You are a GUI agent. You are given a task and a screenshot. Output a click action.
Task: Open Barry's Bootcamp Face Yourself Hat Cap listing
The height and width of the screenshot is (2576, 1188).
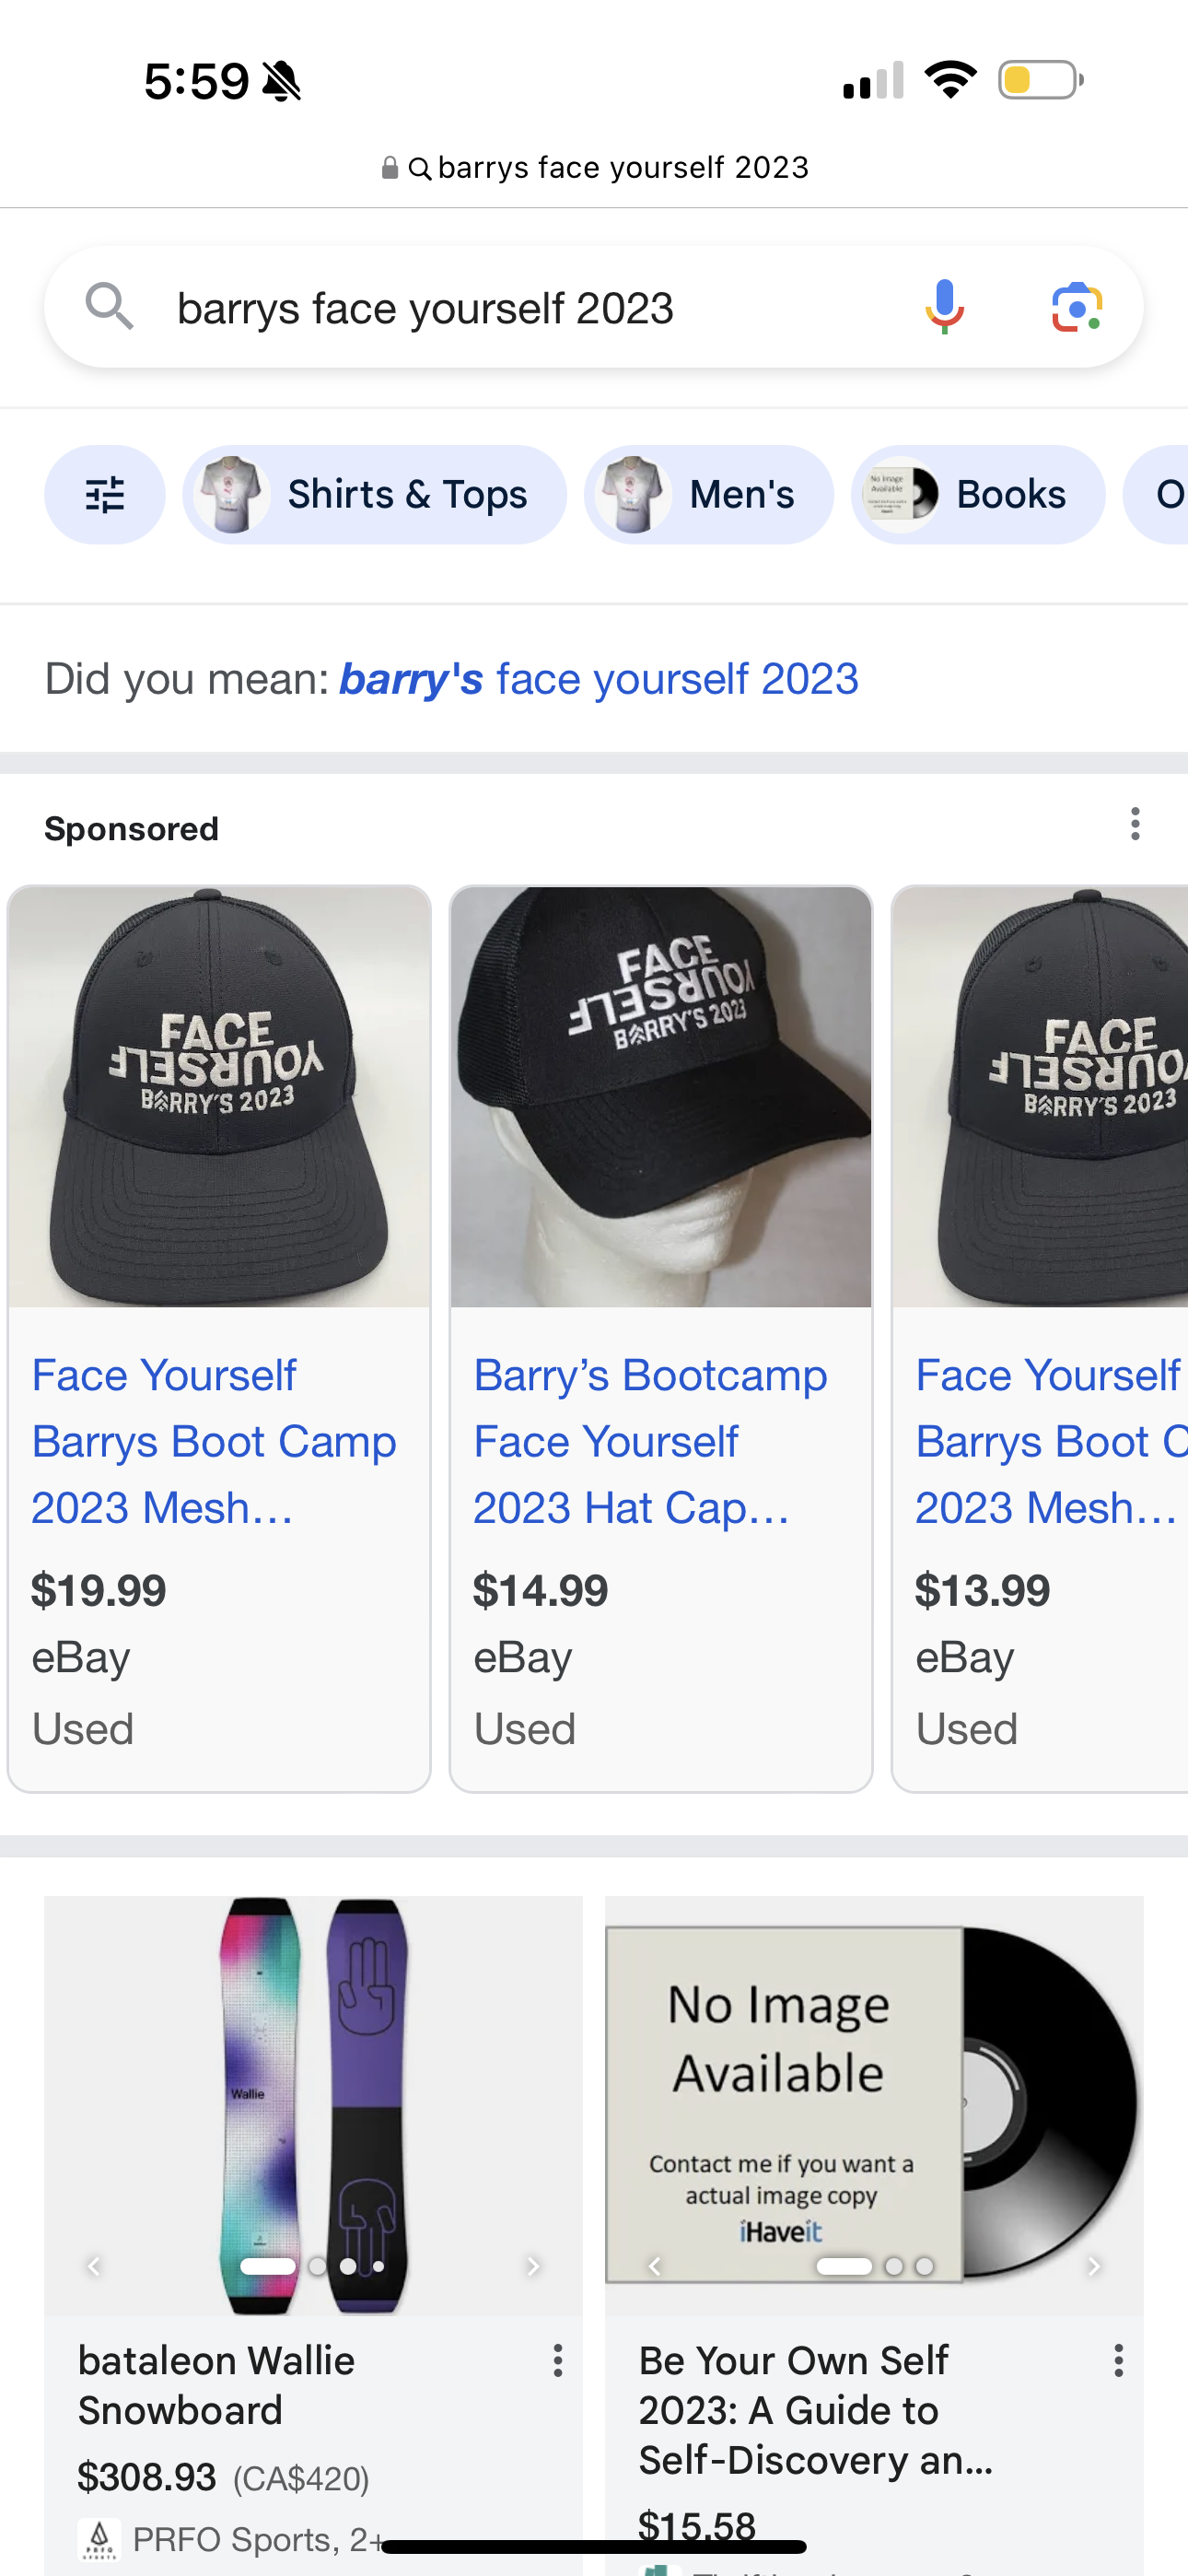pyautogui.click(x=650, y=1441)
